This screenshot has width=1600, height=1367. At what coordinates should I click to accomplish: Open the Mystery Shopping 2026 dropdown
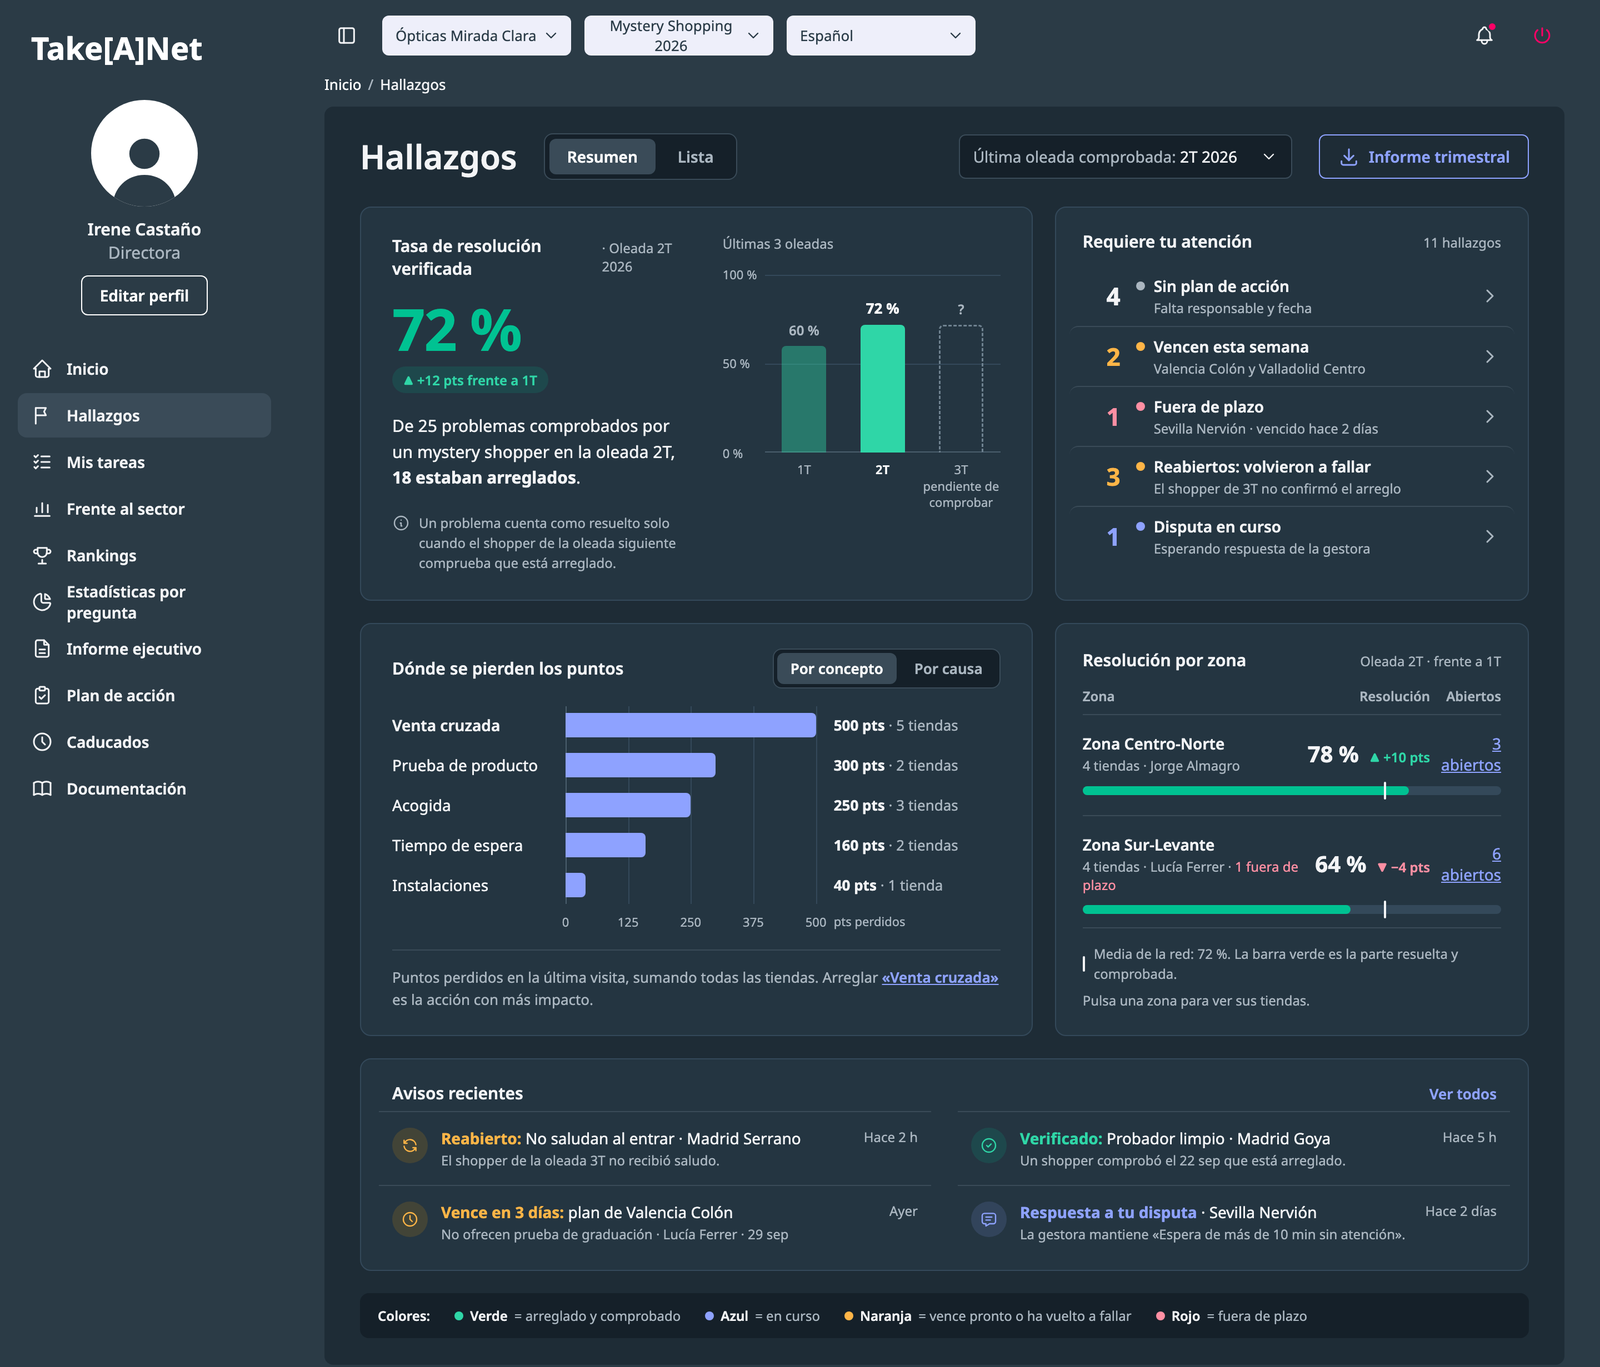[678, 36]
